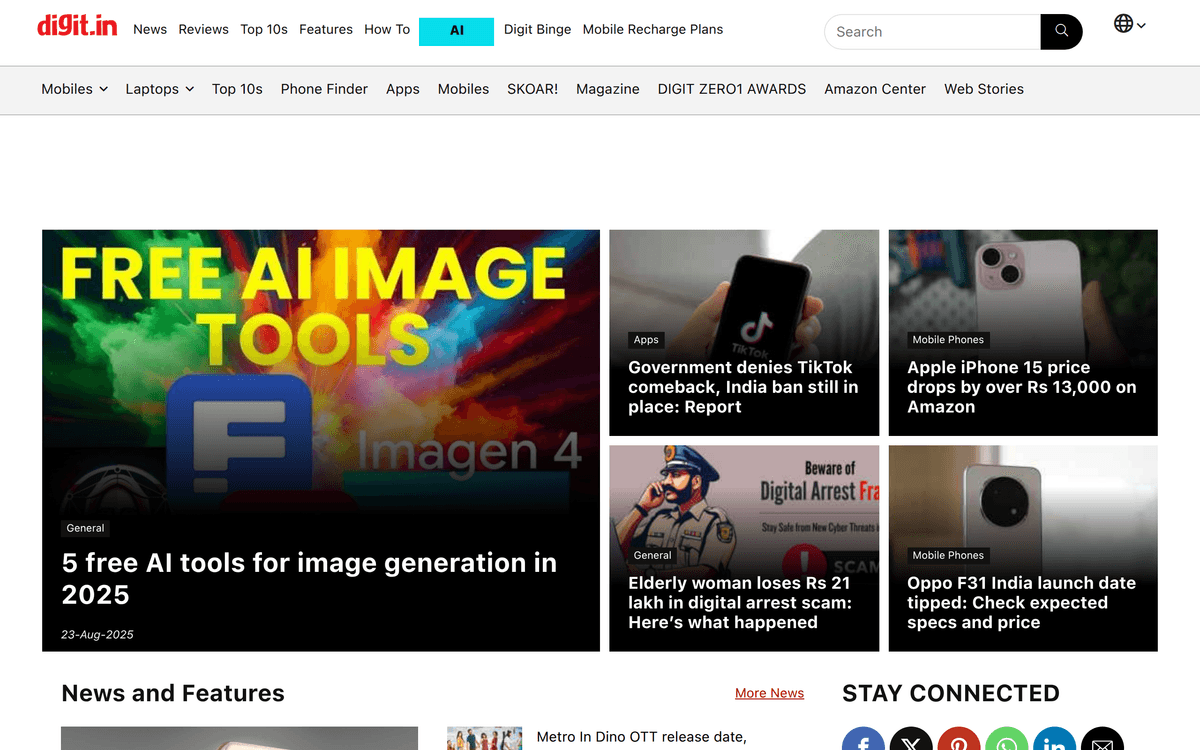Open Mobile Recharge Plans

point(653,29)
